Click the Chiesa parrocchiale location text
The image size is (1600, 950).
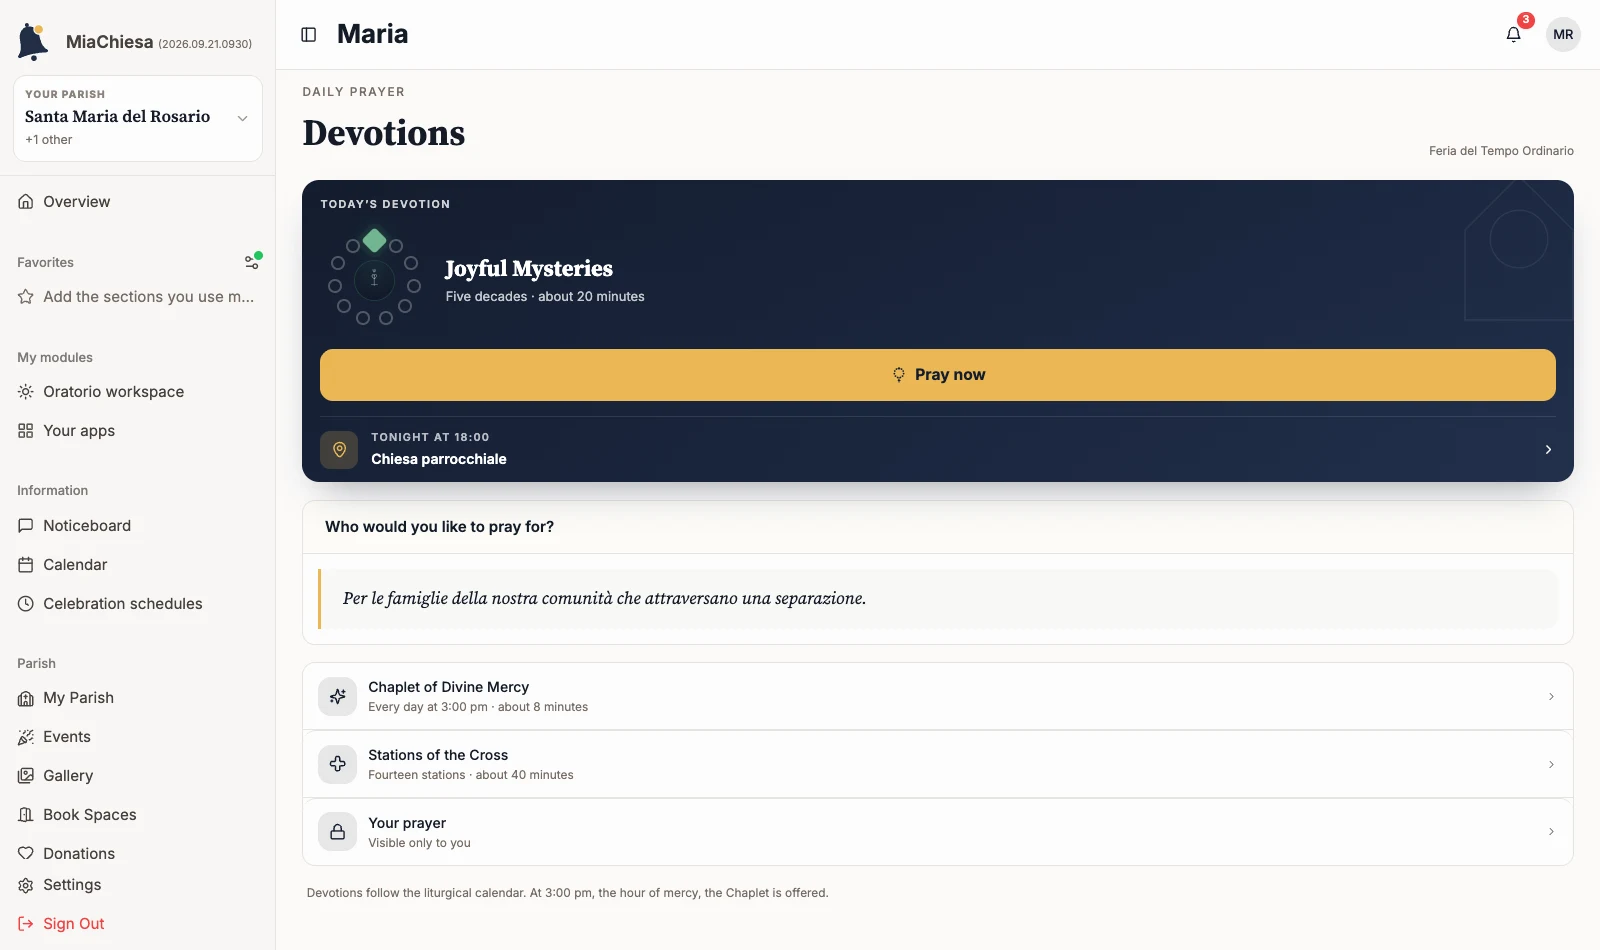click(439, 459)
